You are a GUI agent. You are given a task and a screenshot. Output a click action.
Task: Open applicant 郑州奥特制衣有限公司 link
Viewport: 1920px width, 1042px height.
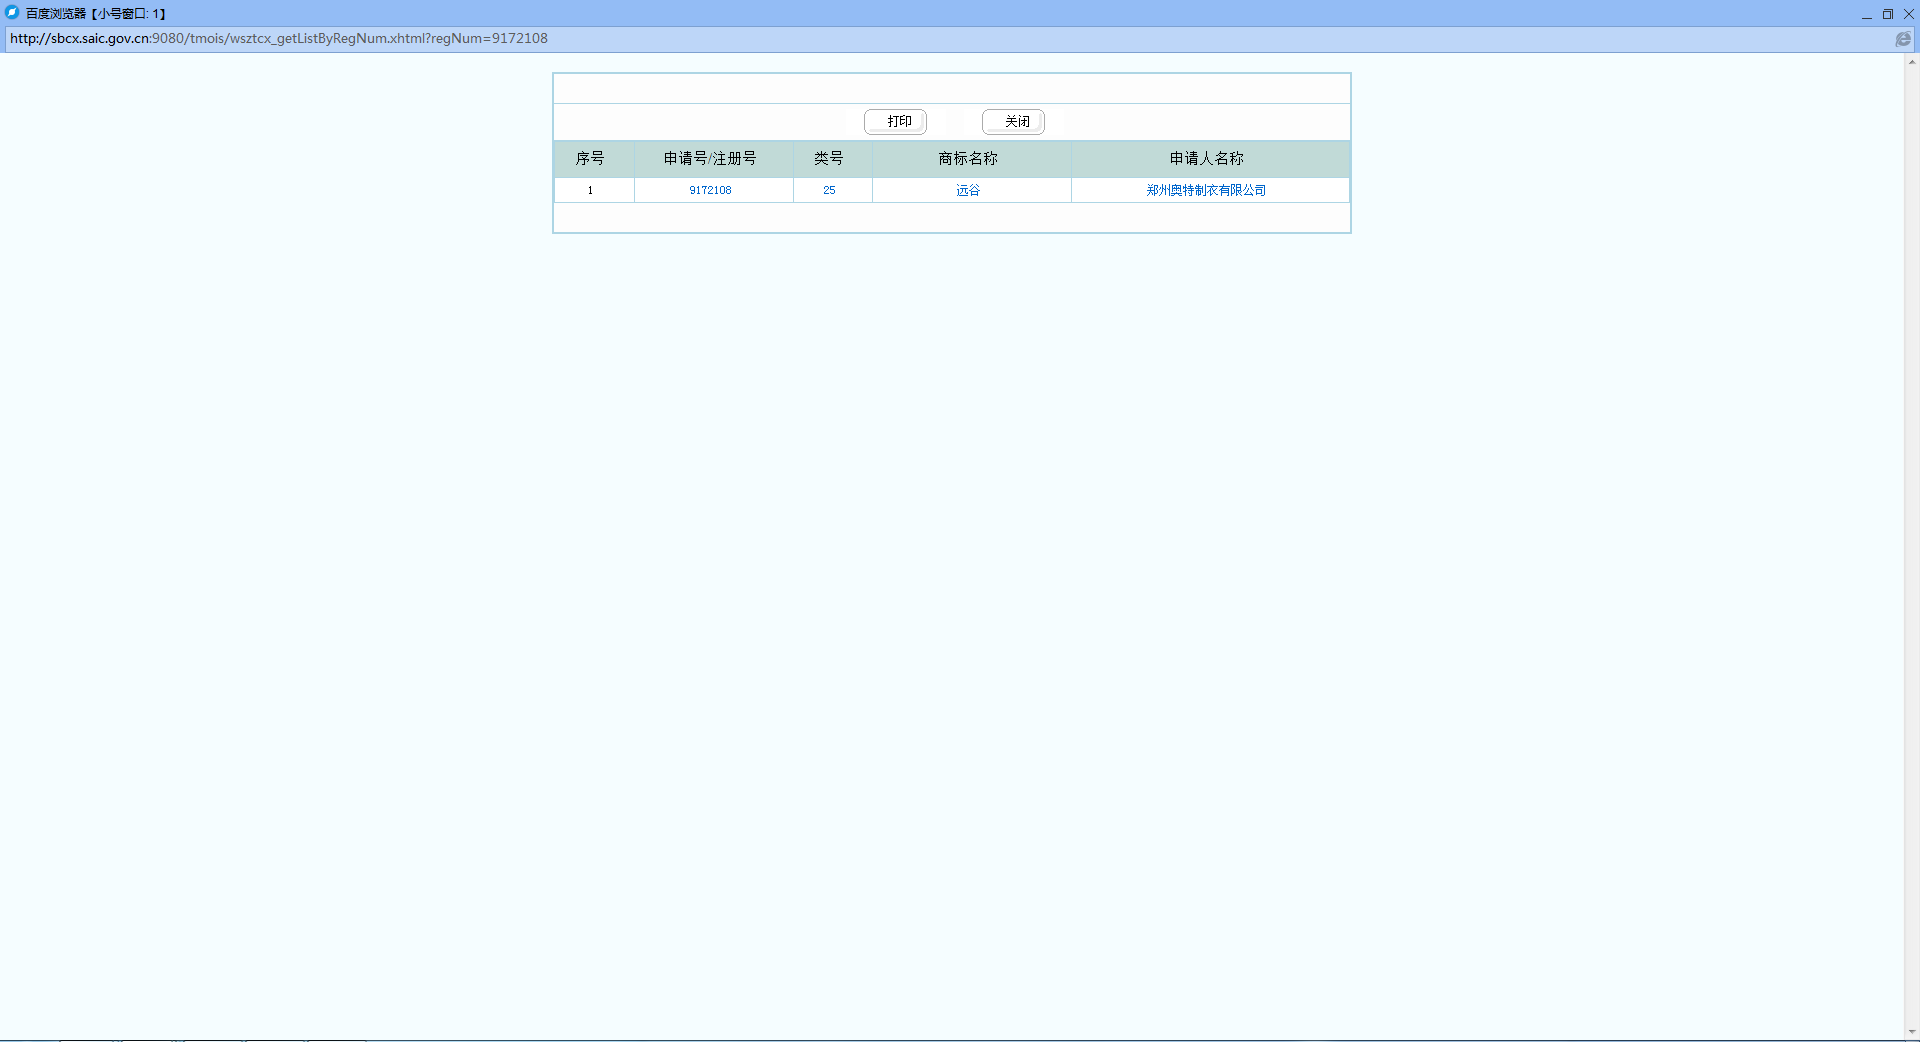[1206, 190]
